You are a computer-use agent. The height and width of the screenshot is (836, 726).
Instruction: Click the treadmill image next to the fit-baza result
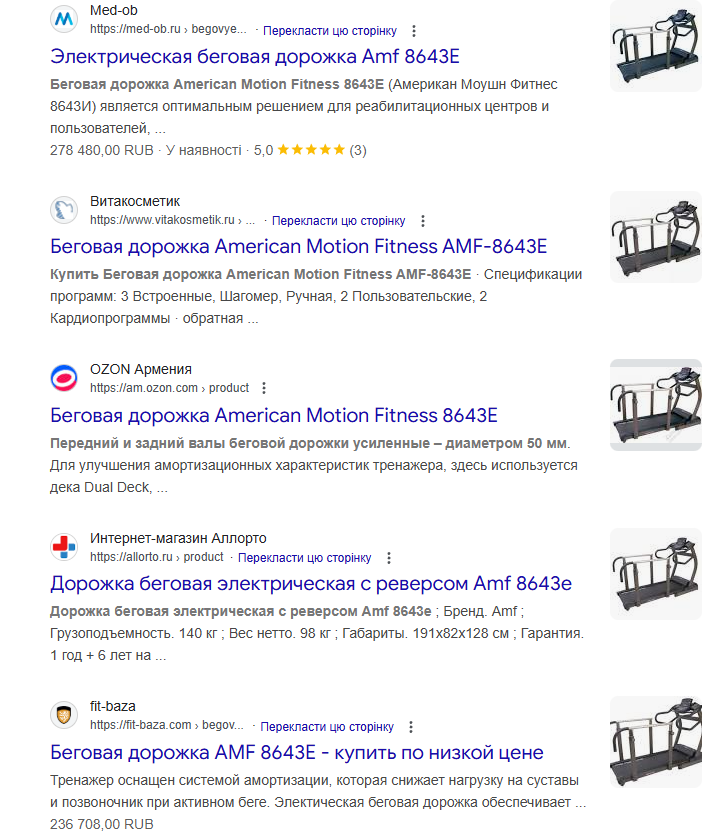(x=655, y=741)
